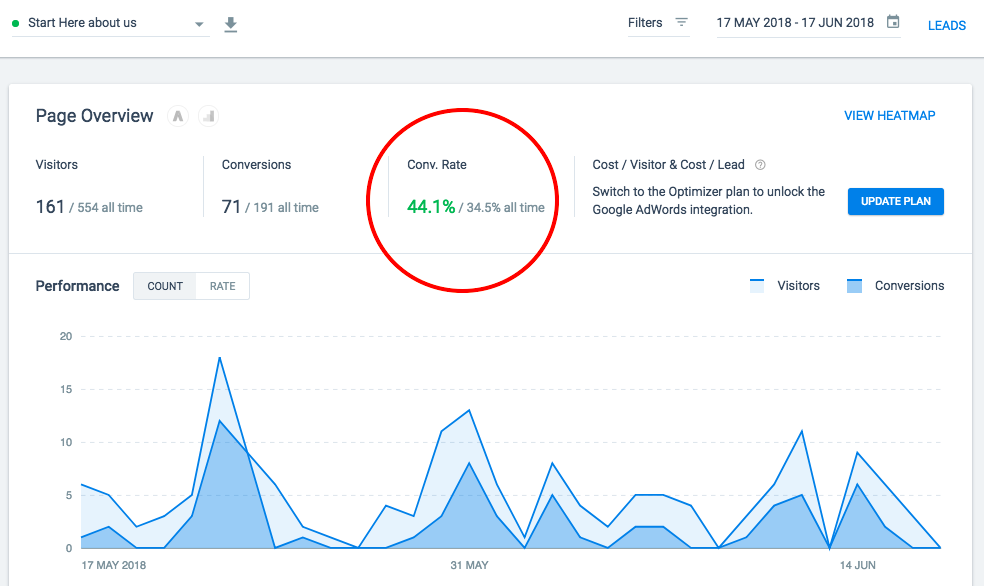Toggle Visitors legend swatch
Screen dimensions: 984x586
pos(757,286)
